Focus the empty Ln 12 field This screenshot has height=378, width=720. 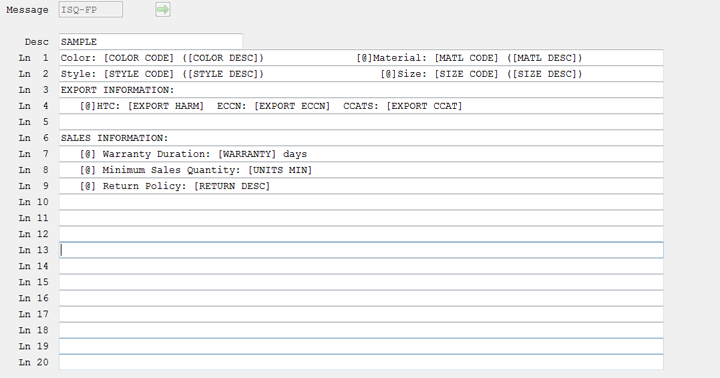(361, 234)
